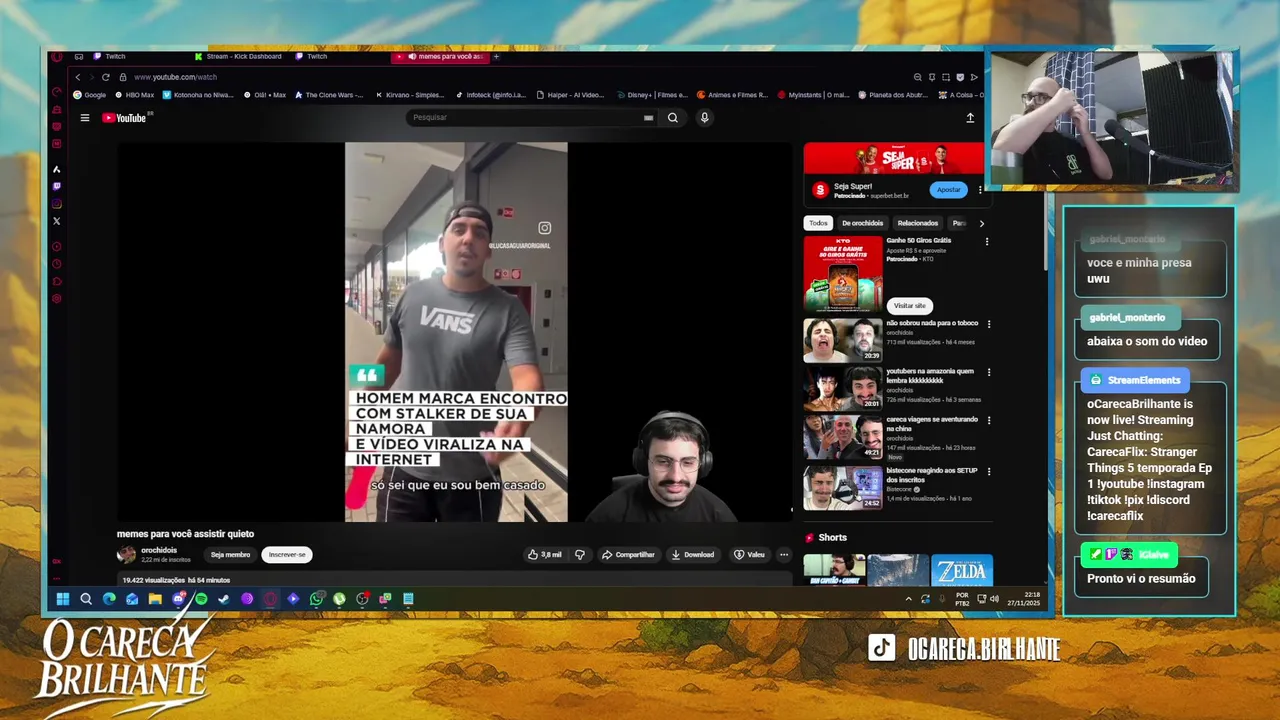The image size is (1280, 720).
Task: Open options for 'Ganhe 50 Giros Grátis' ad
Action: (987, 241)
